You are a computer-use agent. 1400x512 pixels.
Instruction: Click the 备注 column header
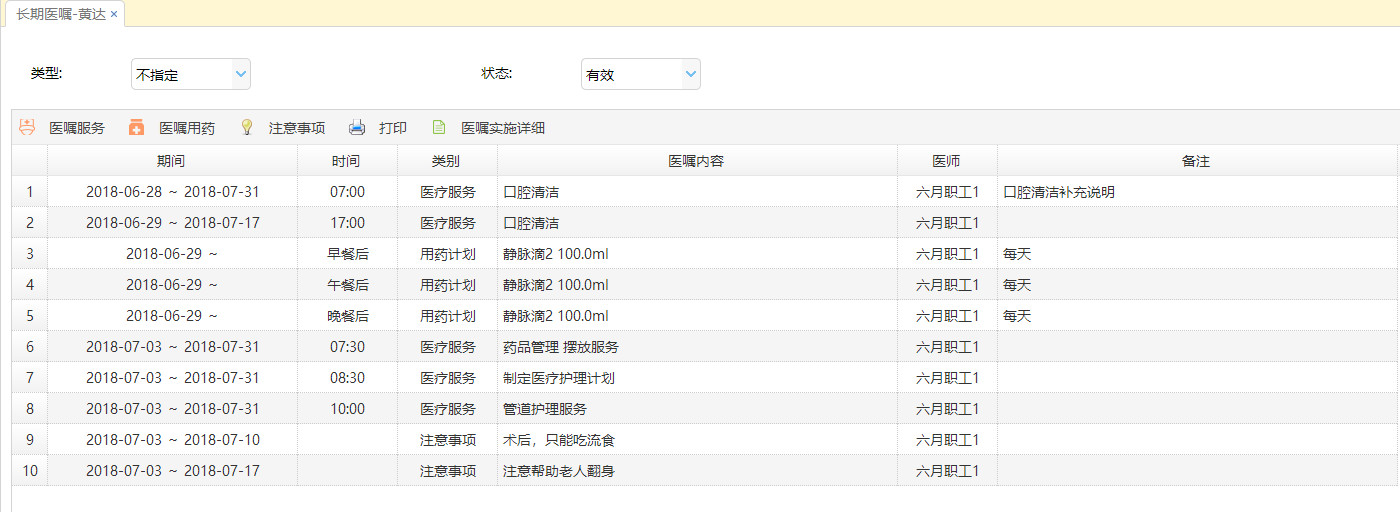pyautogui.click(x=1197, y=161)
